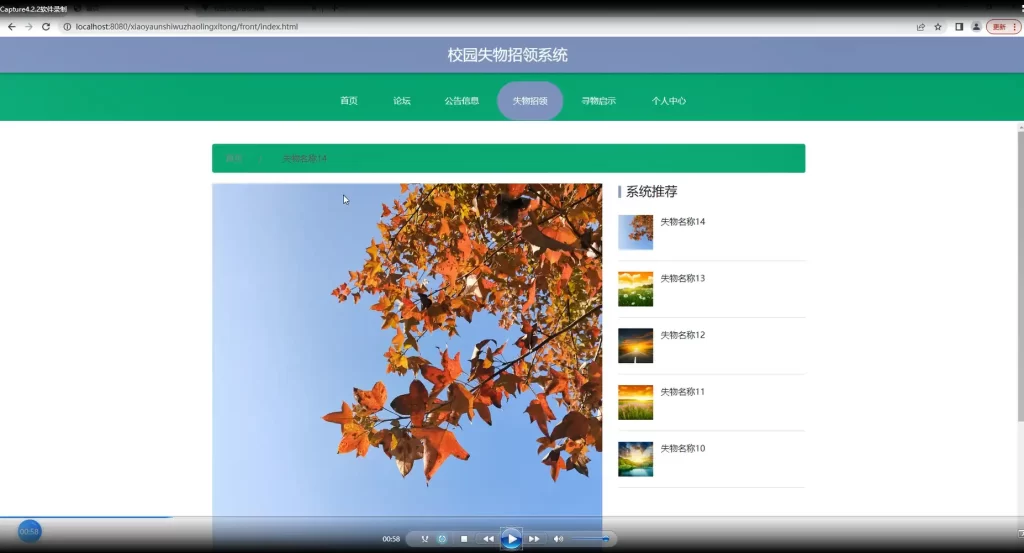Open the 寻物启示 navigation item
The height and width of the screenshot is (553, 1024).
[598, 101]
